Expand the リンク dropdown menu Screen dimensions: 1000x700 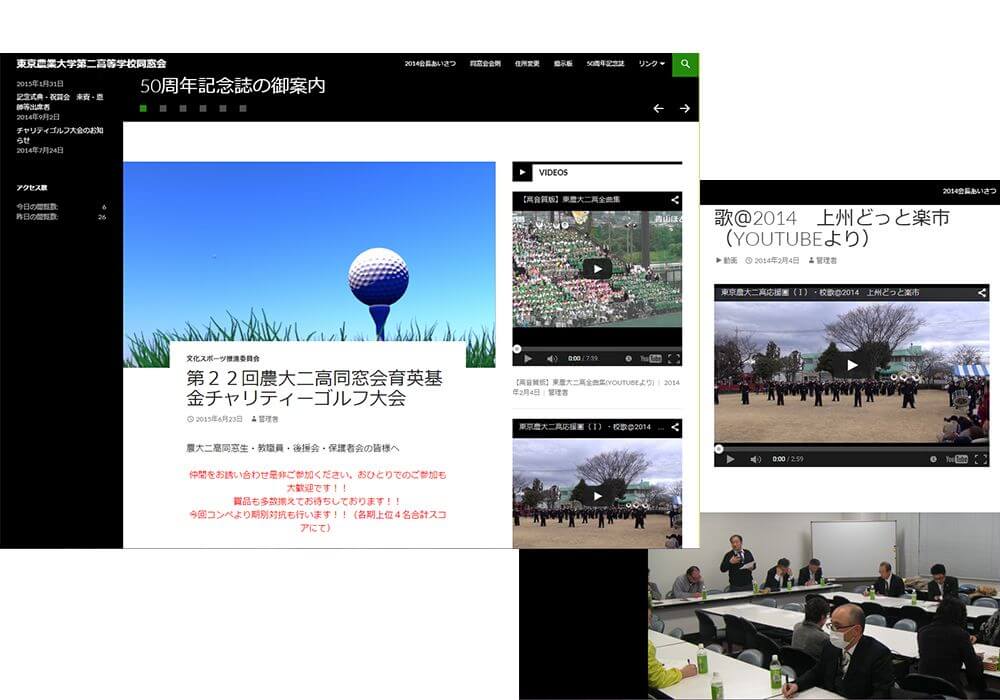(x=651, y=64)
